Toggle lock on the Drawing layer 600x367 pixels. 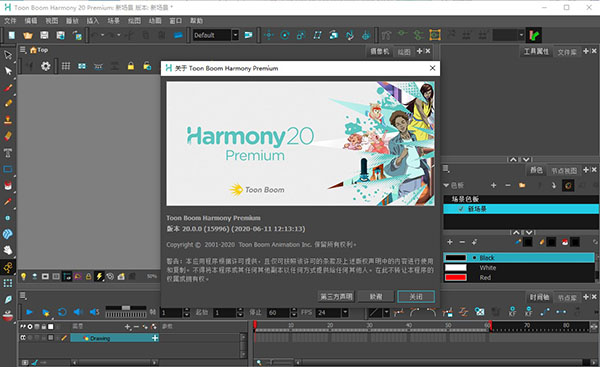[44, 338]
